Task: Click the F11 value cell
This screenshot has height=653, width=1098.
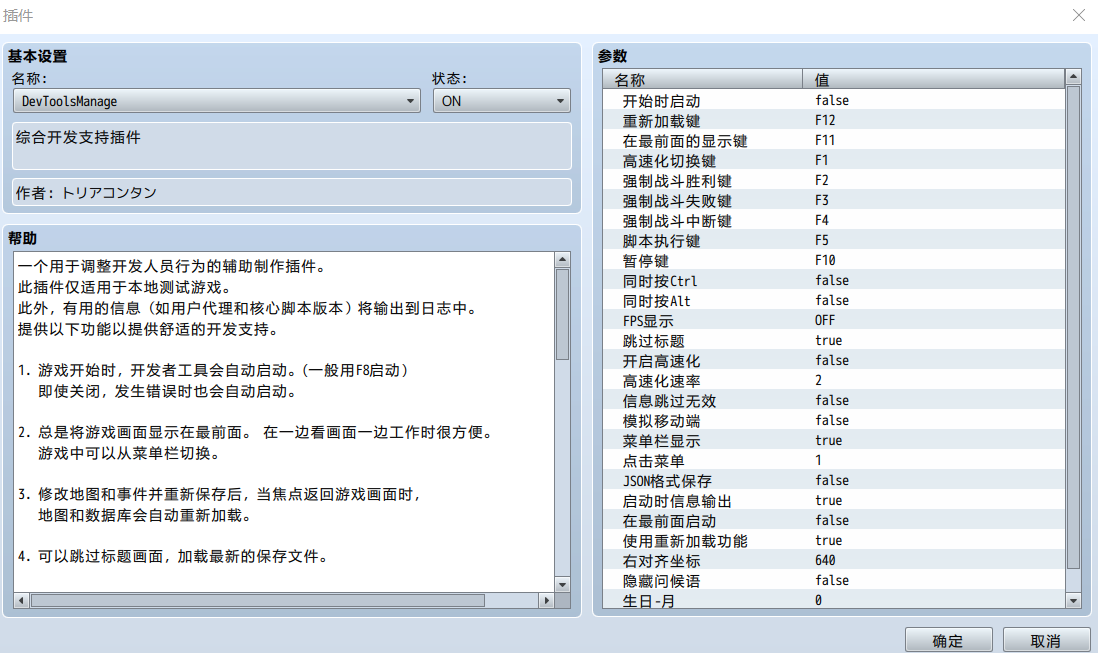Action: coord(825,141)
